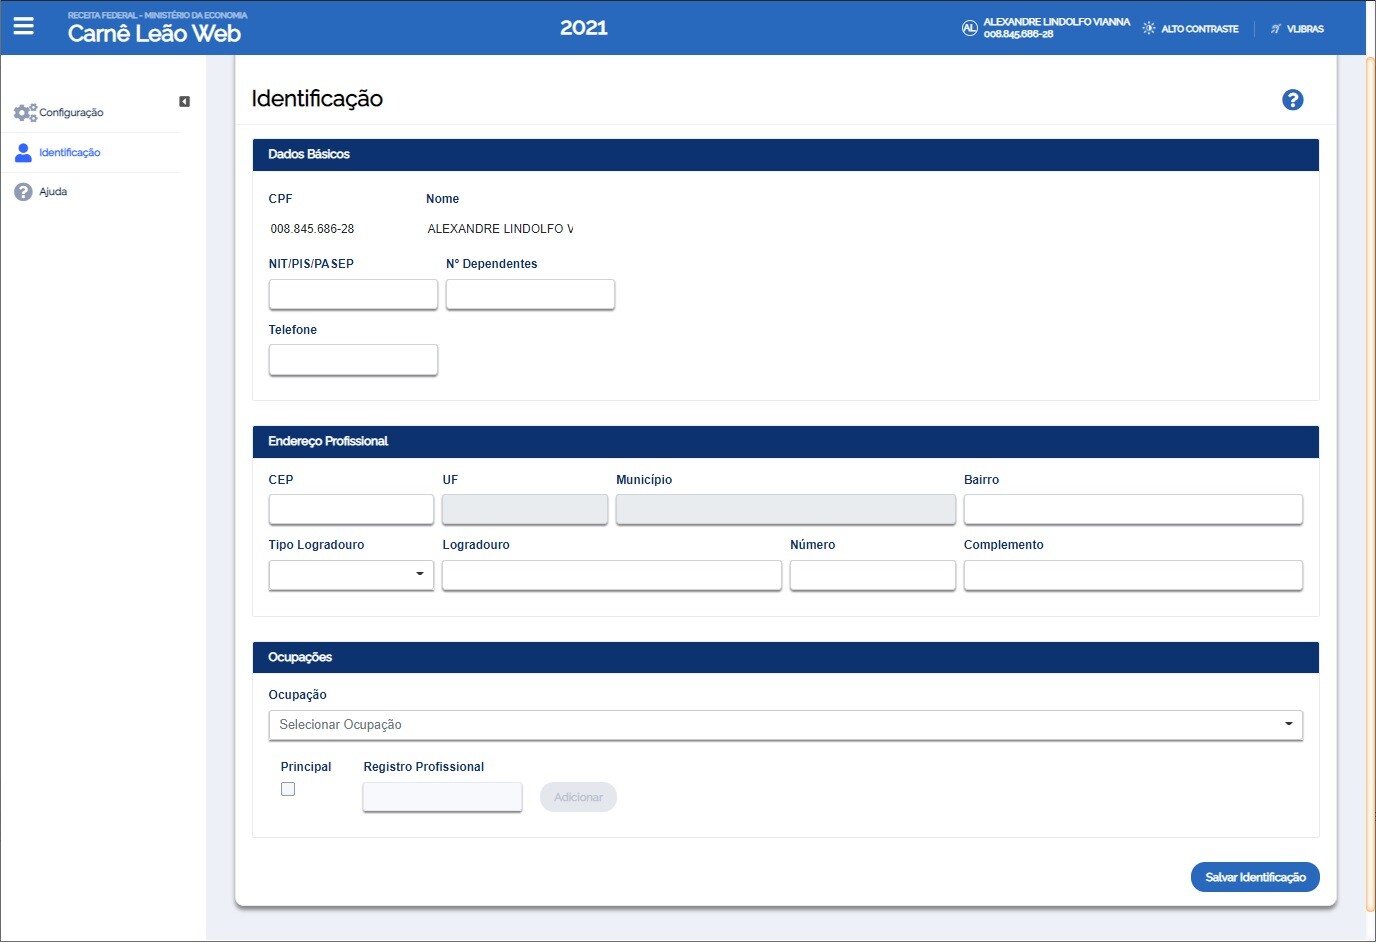The height and width of the screenshot is (943, 1376).
Task: Open the Tipo Logradouro dropdown
Action: (x=351, y=575)
